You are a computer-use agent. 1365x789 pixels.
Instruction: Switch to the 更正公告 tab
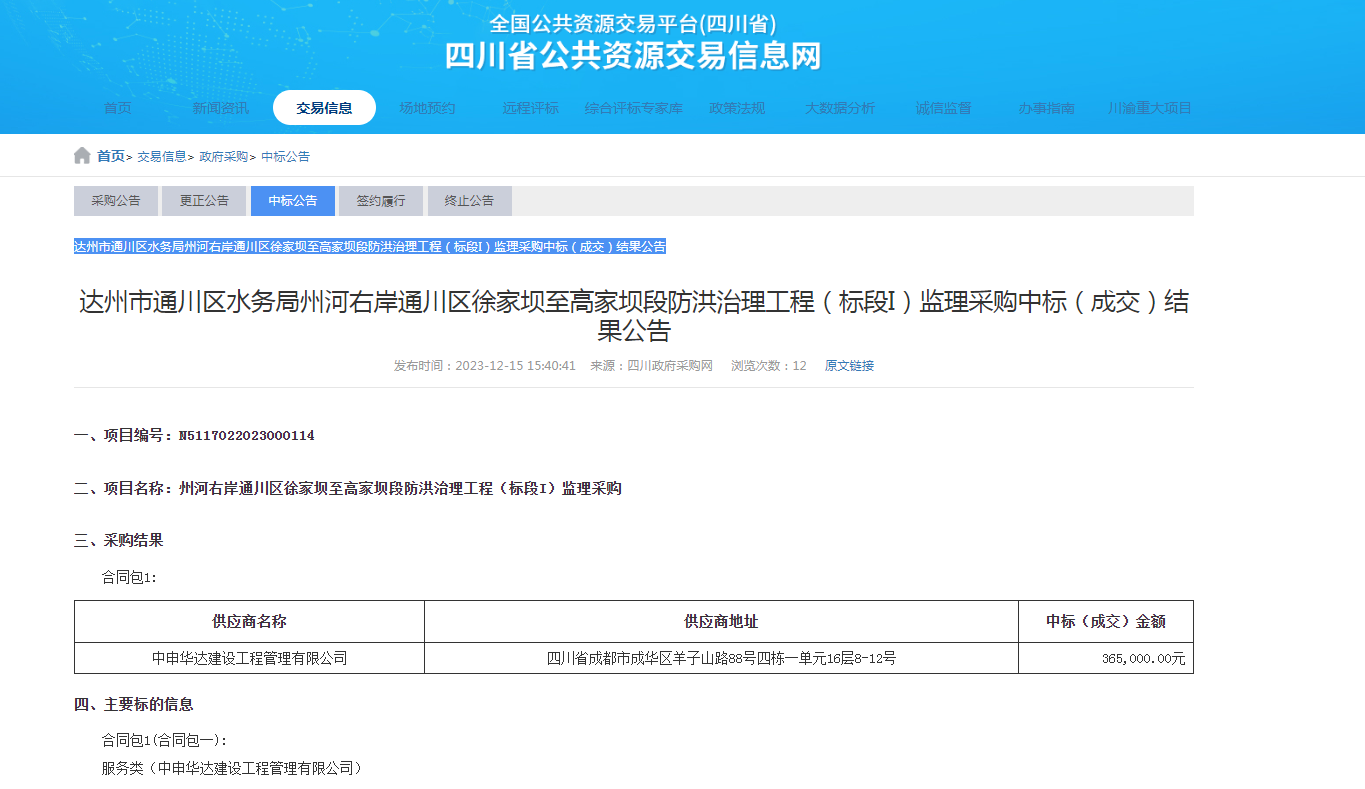point(204,201)
